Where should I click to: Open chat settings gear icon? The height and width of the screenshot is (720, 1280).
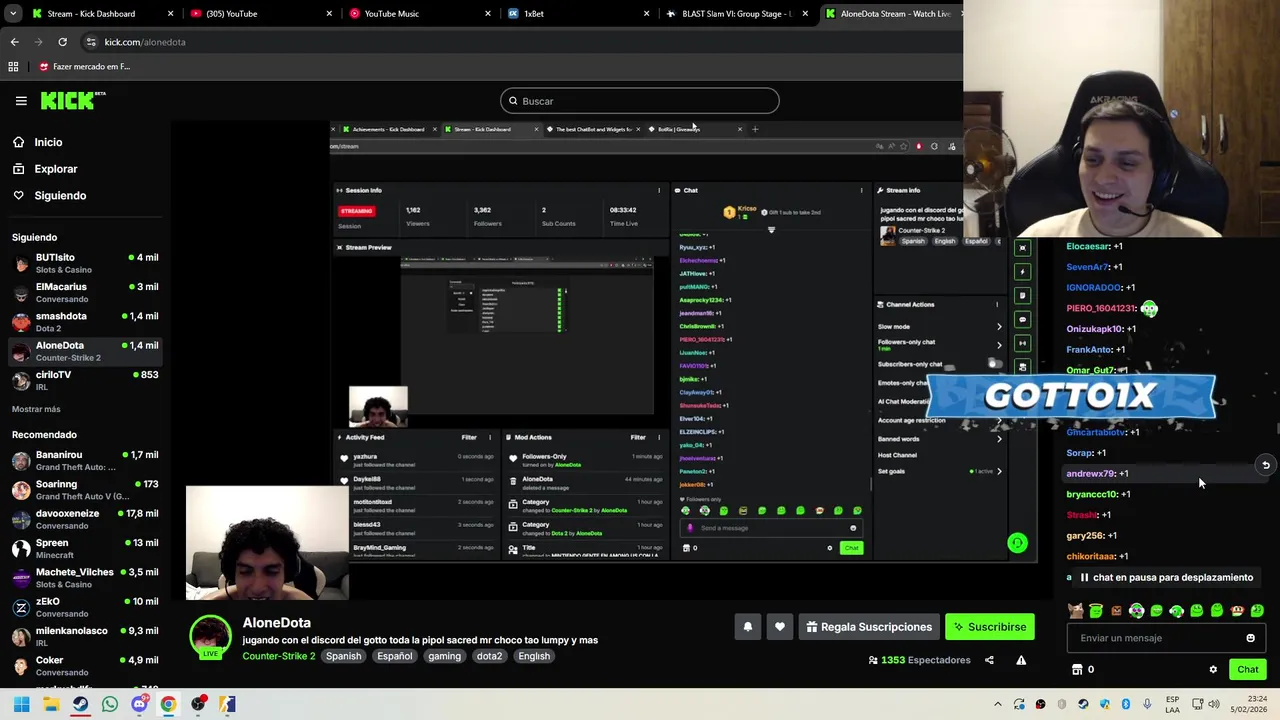click(1213, 669)
